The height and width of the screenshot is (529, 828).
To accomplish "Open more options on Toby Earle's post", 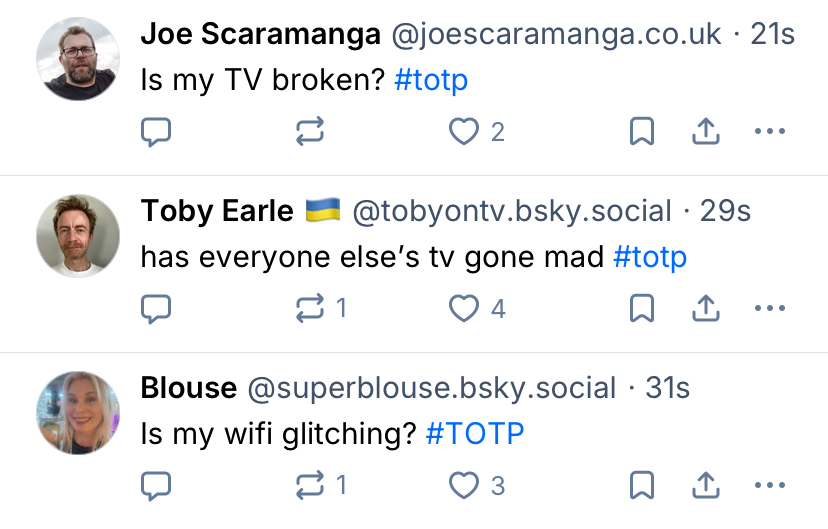I will pos(769,308).
